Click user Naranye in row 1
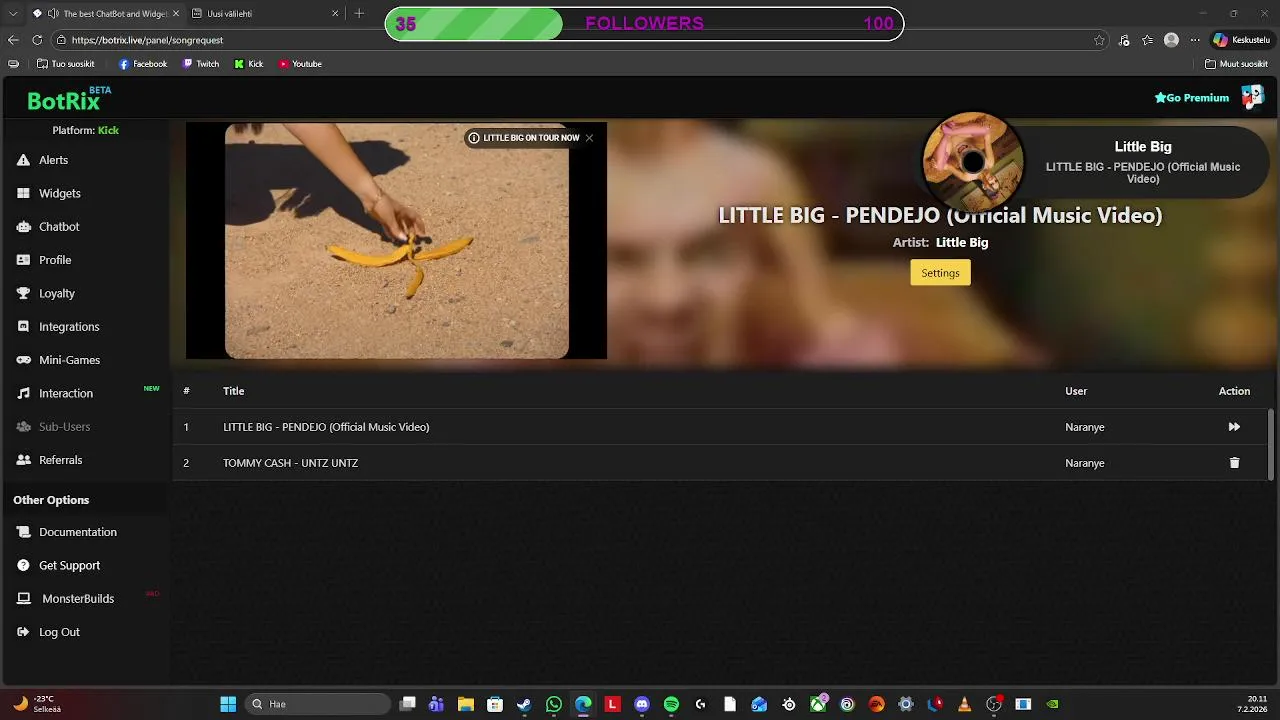 pos(1085,427)
